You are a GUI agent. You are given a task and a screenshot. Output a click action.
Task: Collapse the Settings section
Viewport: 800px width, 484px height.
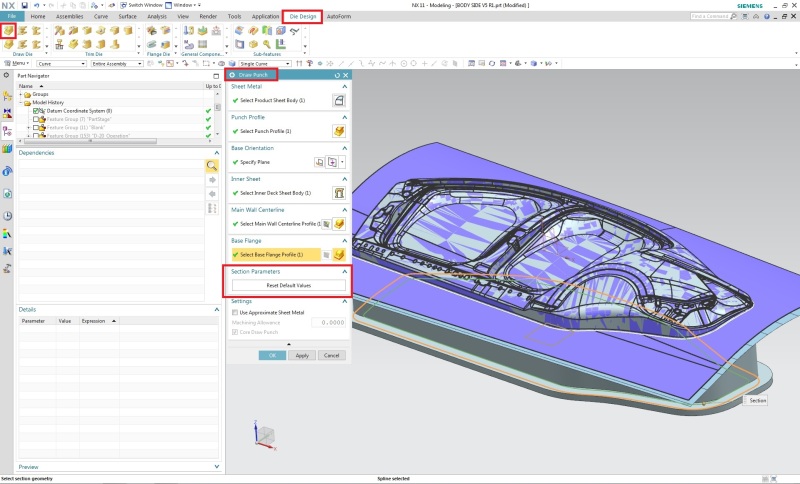tap(344, 301)
